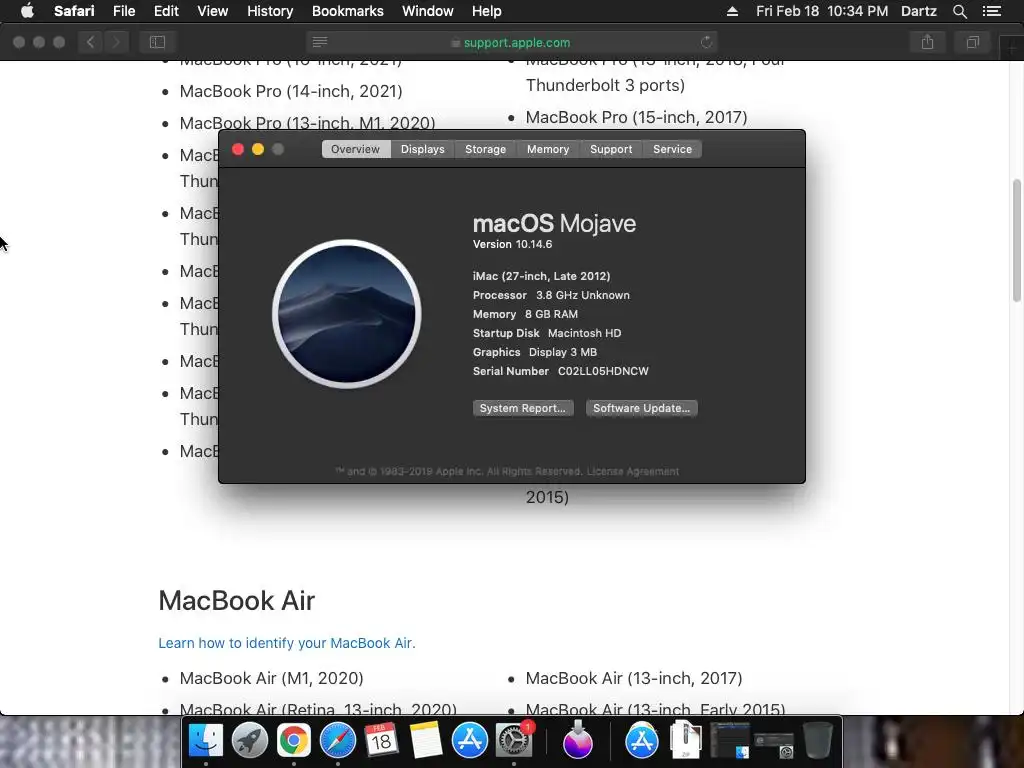This screenshot has width=1024, height=768.
Task: Click the System Report... button
Action: click(x=522, y=408)
